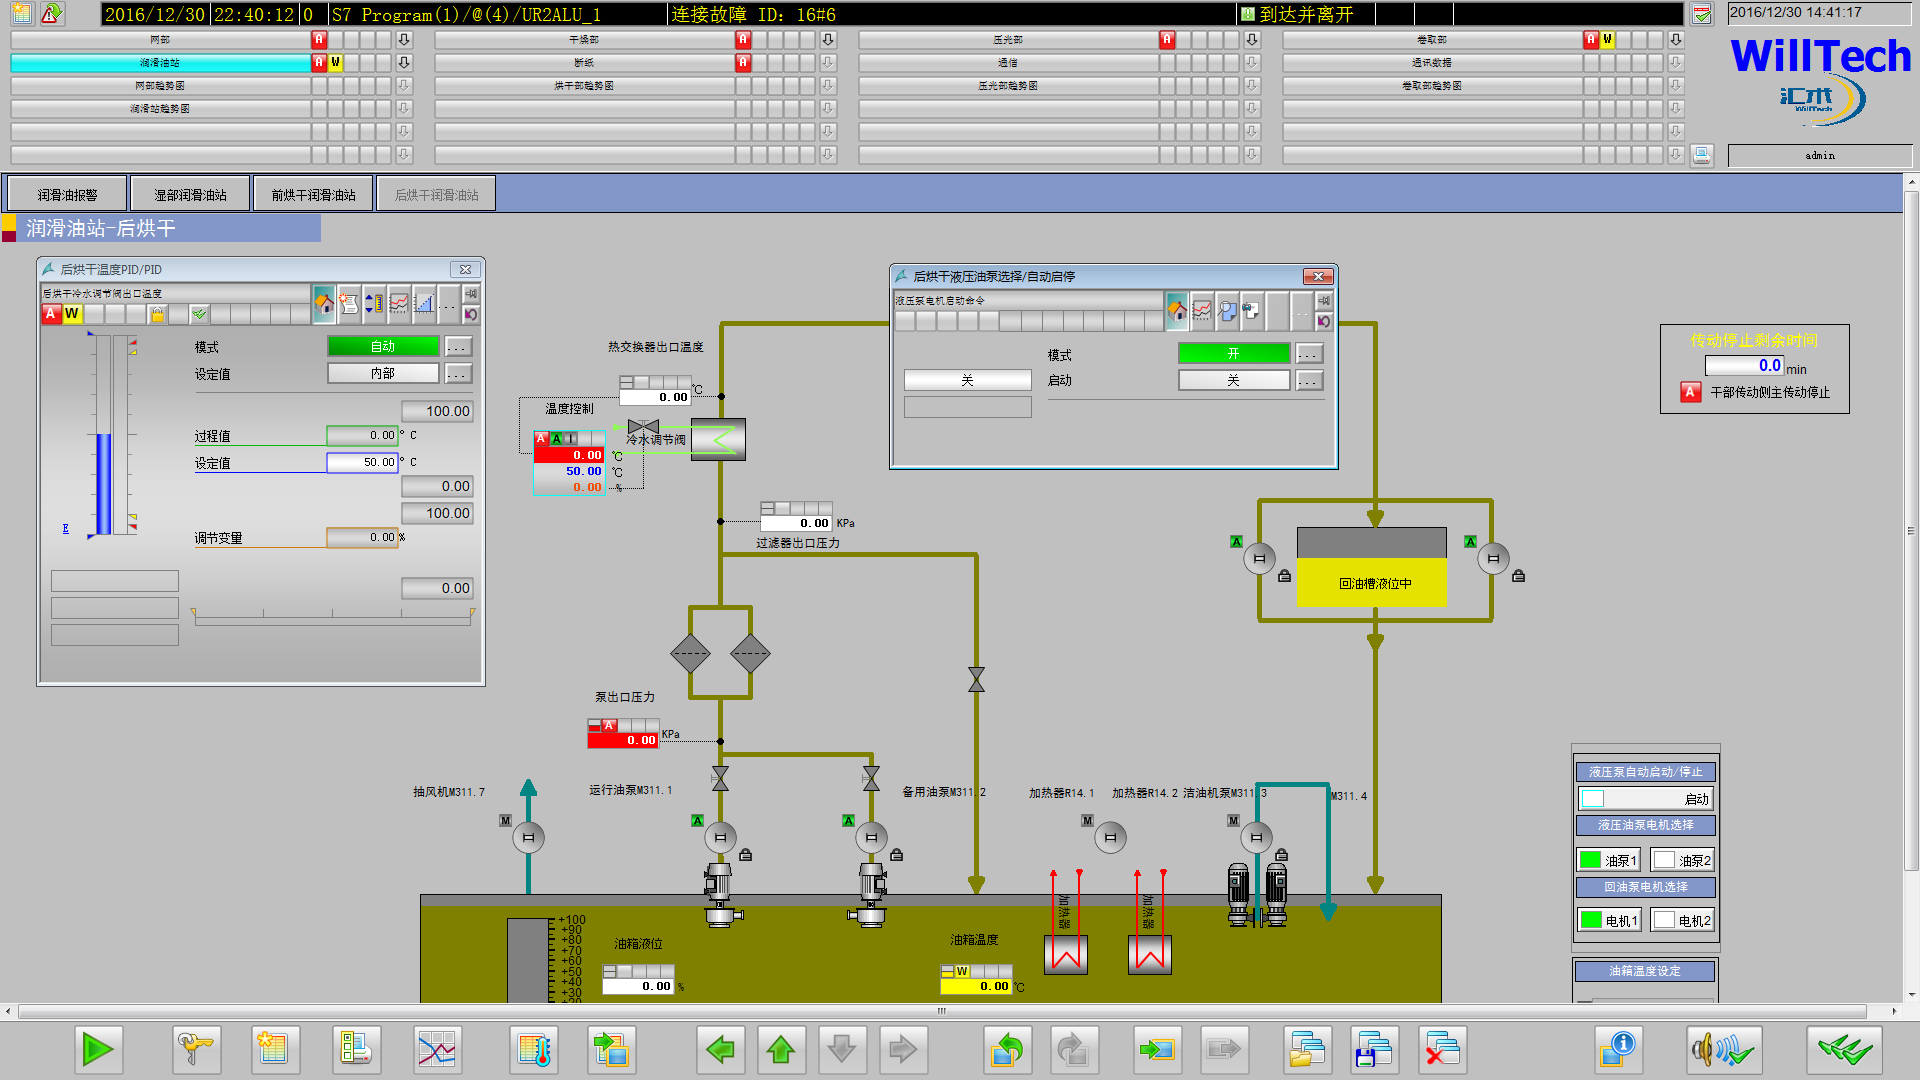Open ellipsis selector beside green 开 mode
The image size is (1920, 1080).
pos(1308,354)
